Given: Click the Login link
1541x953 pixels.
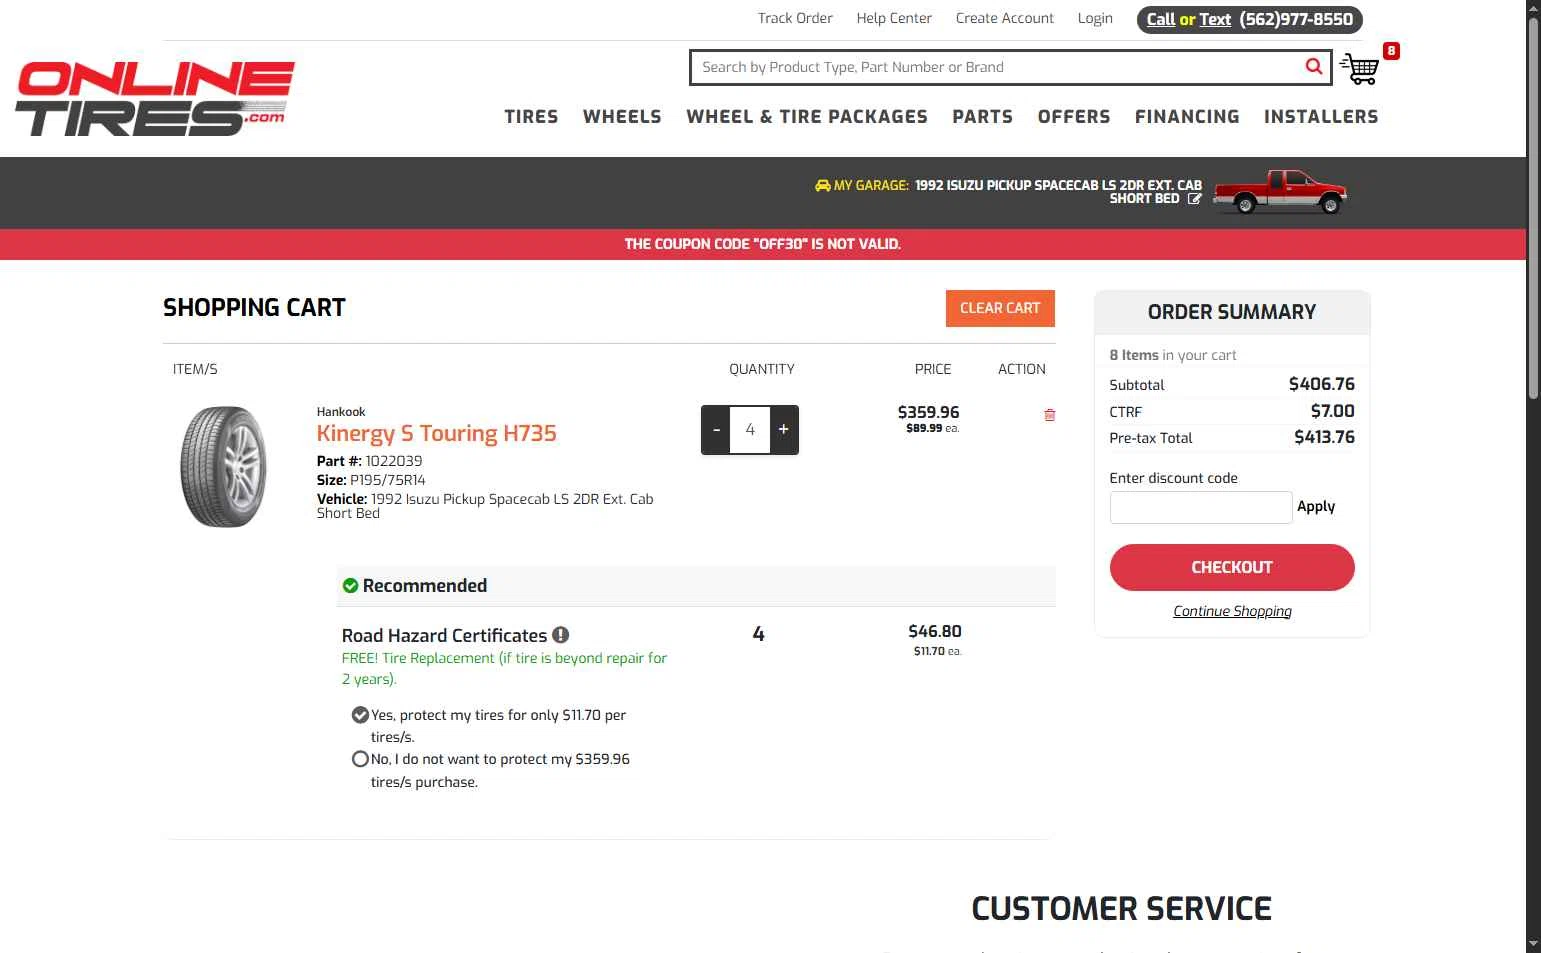Looking at the screenshot, I should [x=1095, y=18].
